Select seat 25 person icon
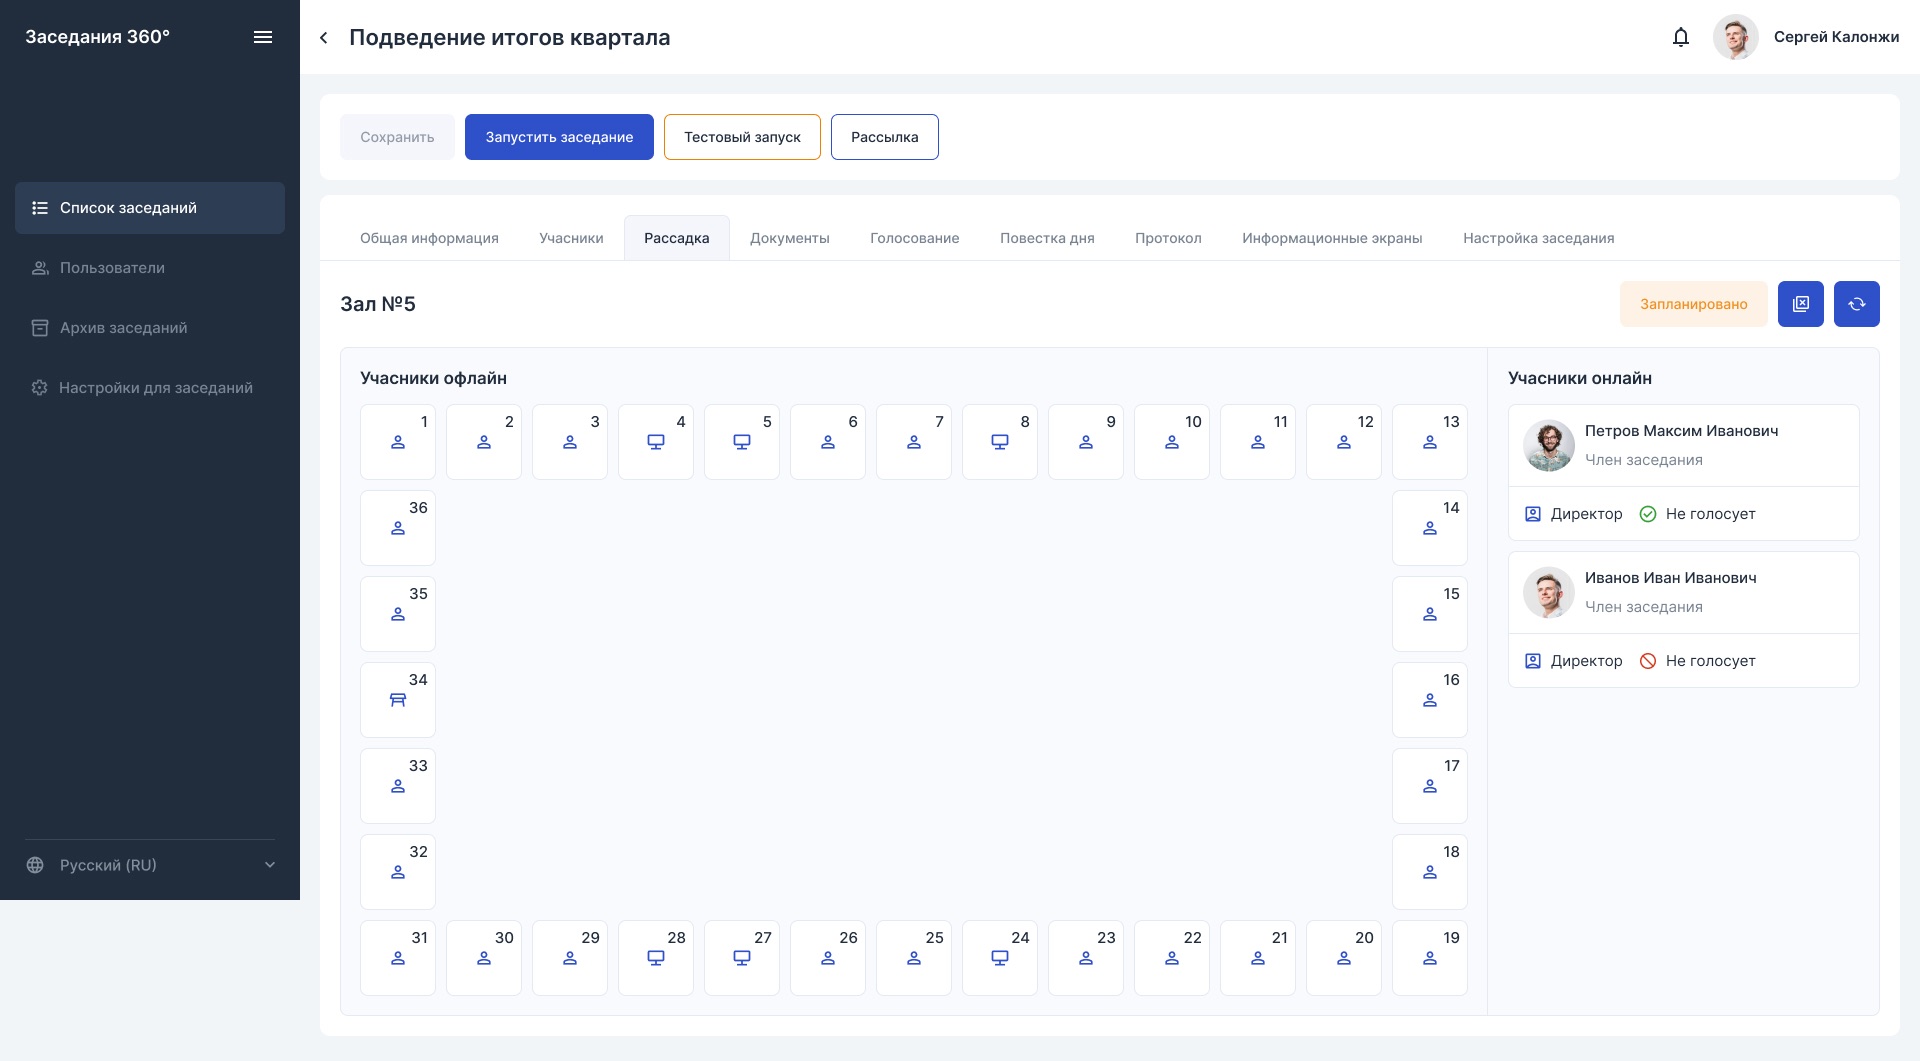This screenshot has width=1920, height=1061. tap(914, 958)
